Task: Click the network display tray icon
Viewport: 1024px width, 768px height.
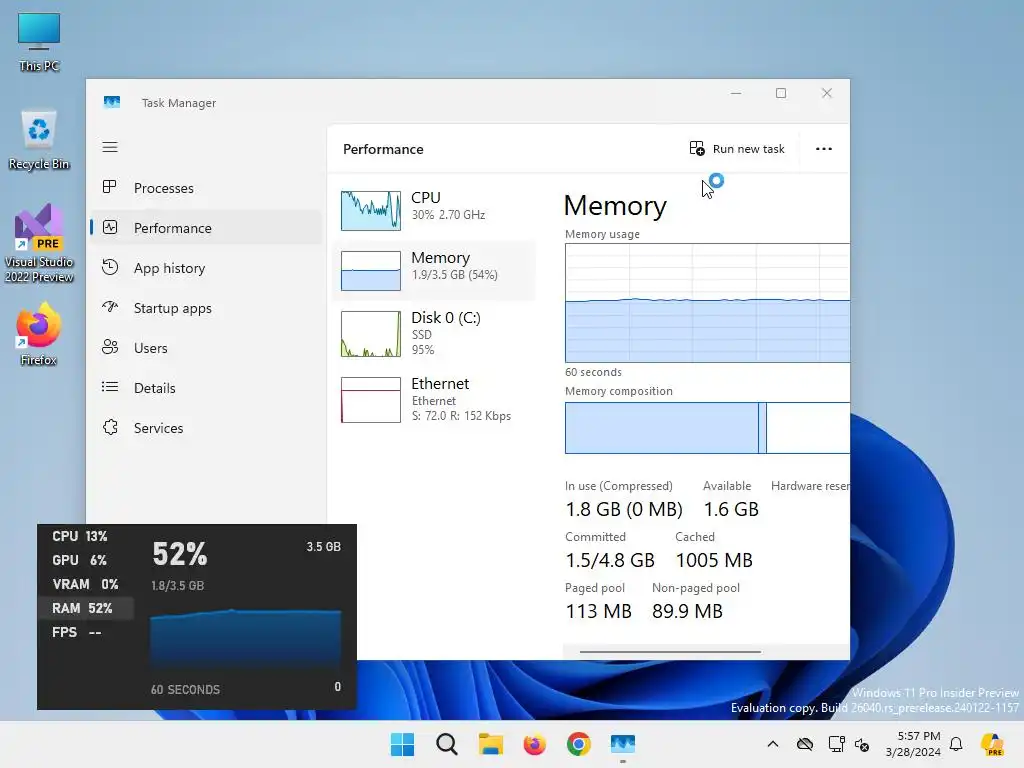Action: (835, 744)
